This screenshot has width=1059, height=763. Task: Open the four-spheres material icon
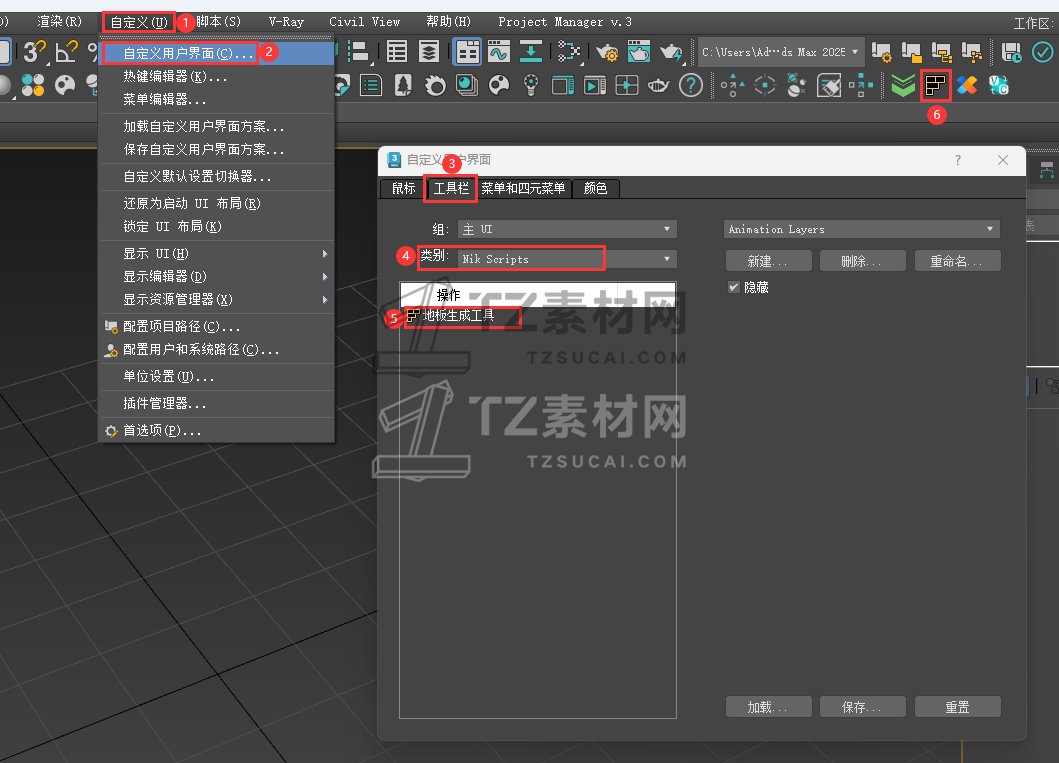click(33, 86)
